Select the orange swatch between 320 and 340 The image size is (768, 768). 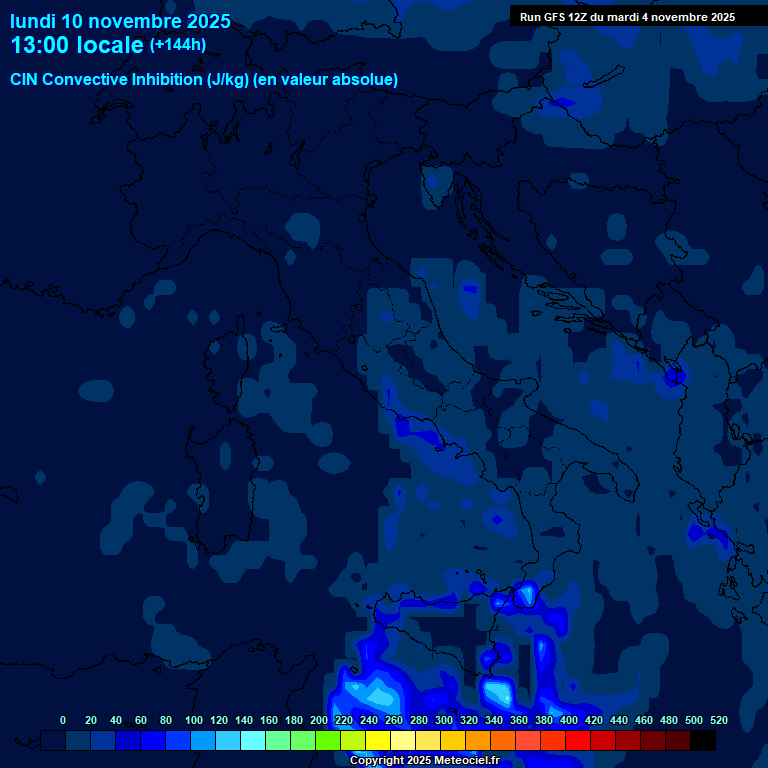[478, 741]
